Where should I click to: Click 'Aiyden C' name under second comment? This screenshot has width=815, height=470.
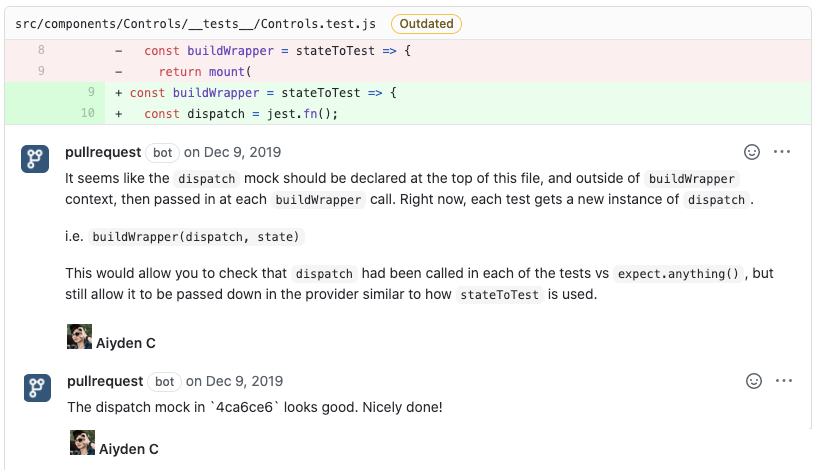pyautogui.click(x=129, y=449)
